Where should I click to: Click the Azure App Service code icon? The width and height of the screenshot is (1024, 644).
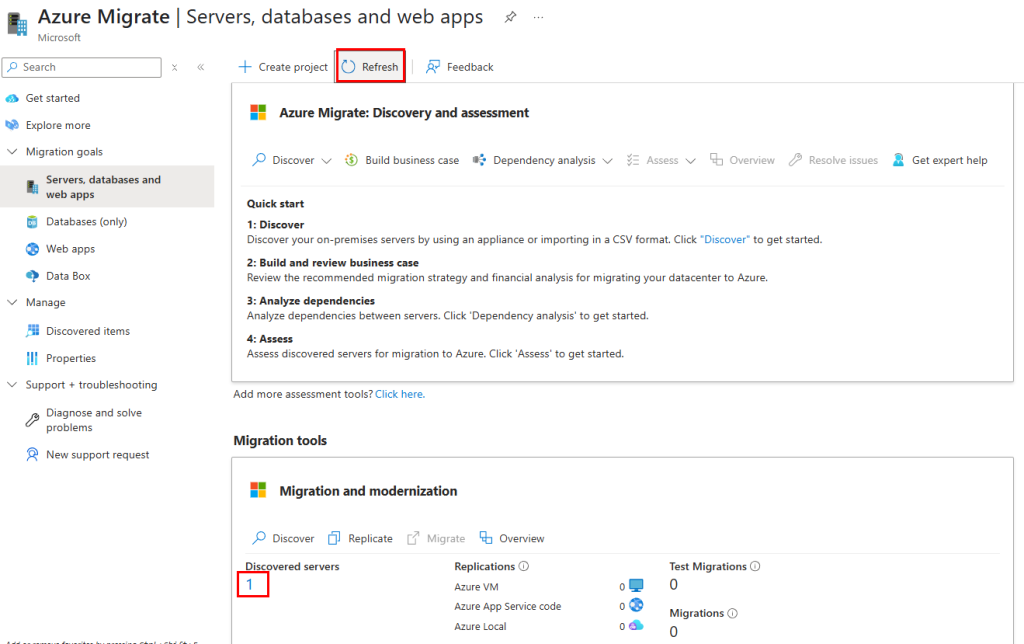[x=636, y=605]
